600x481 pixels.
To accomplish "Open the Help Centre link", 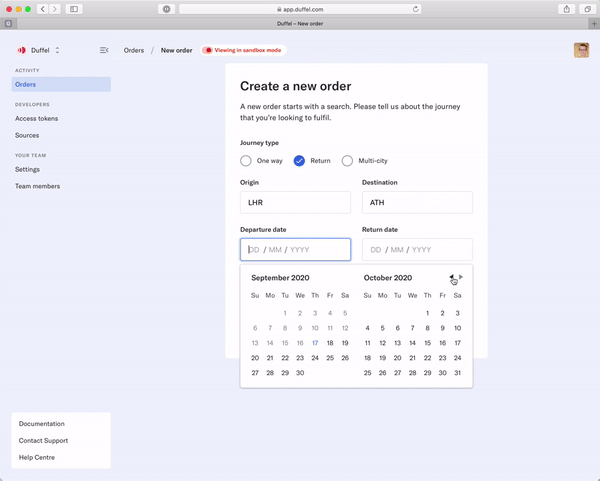I will [x=37, y=457].
